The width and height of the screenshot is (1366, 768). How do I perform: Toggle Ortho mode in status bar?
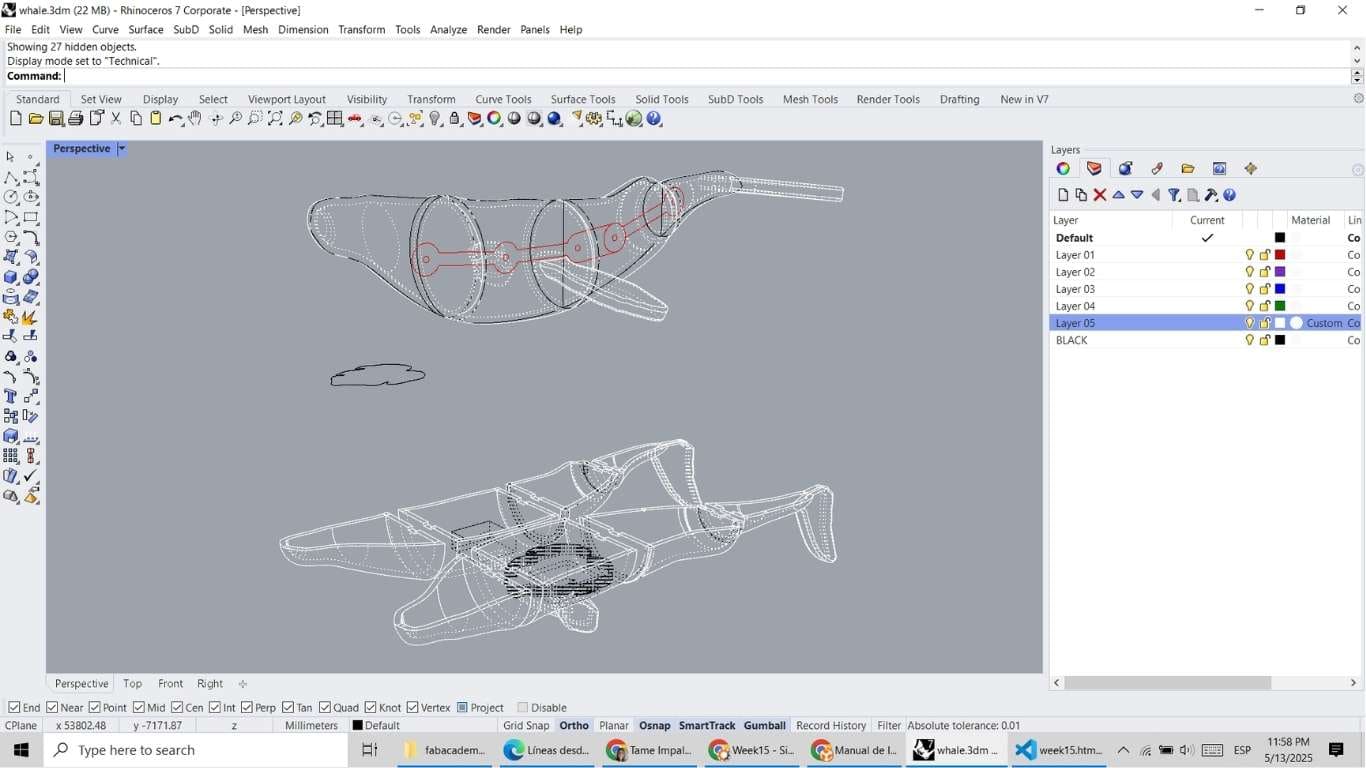pyautogui.click(x=574, y=726)
